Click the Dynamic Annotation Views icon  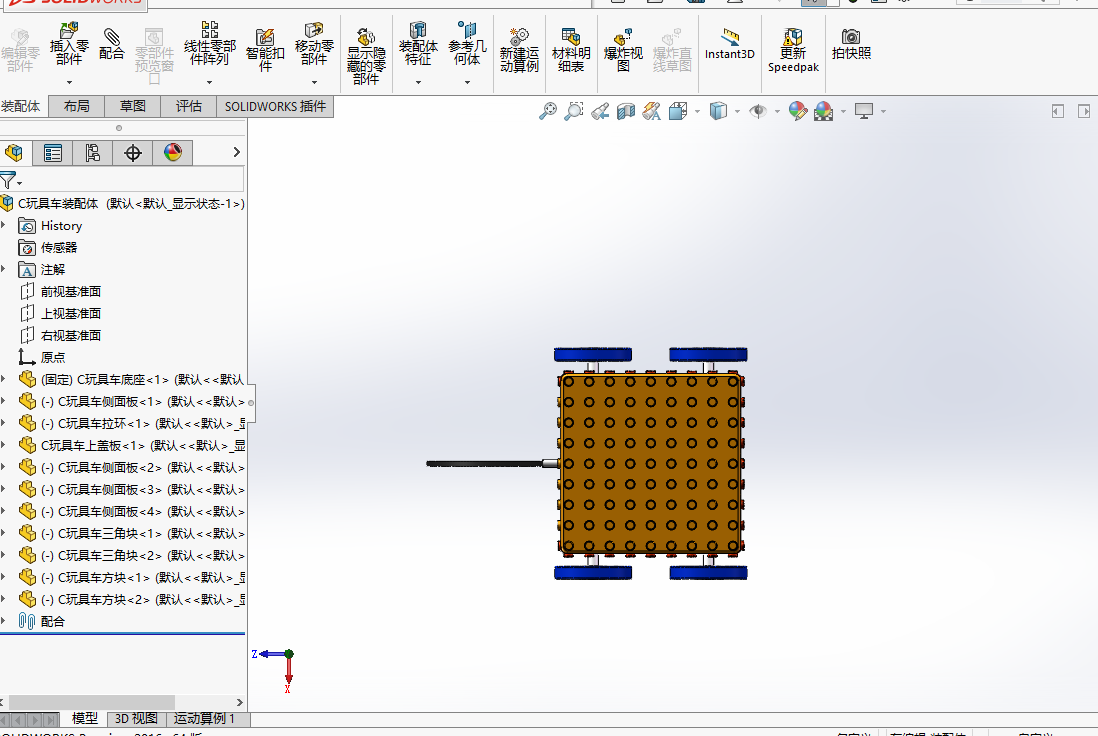click(x=651, y=111)
